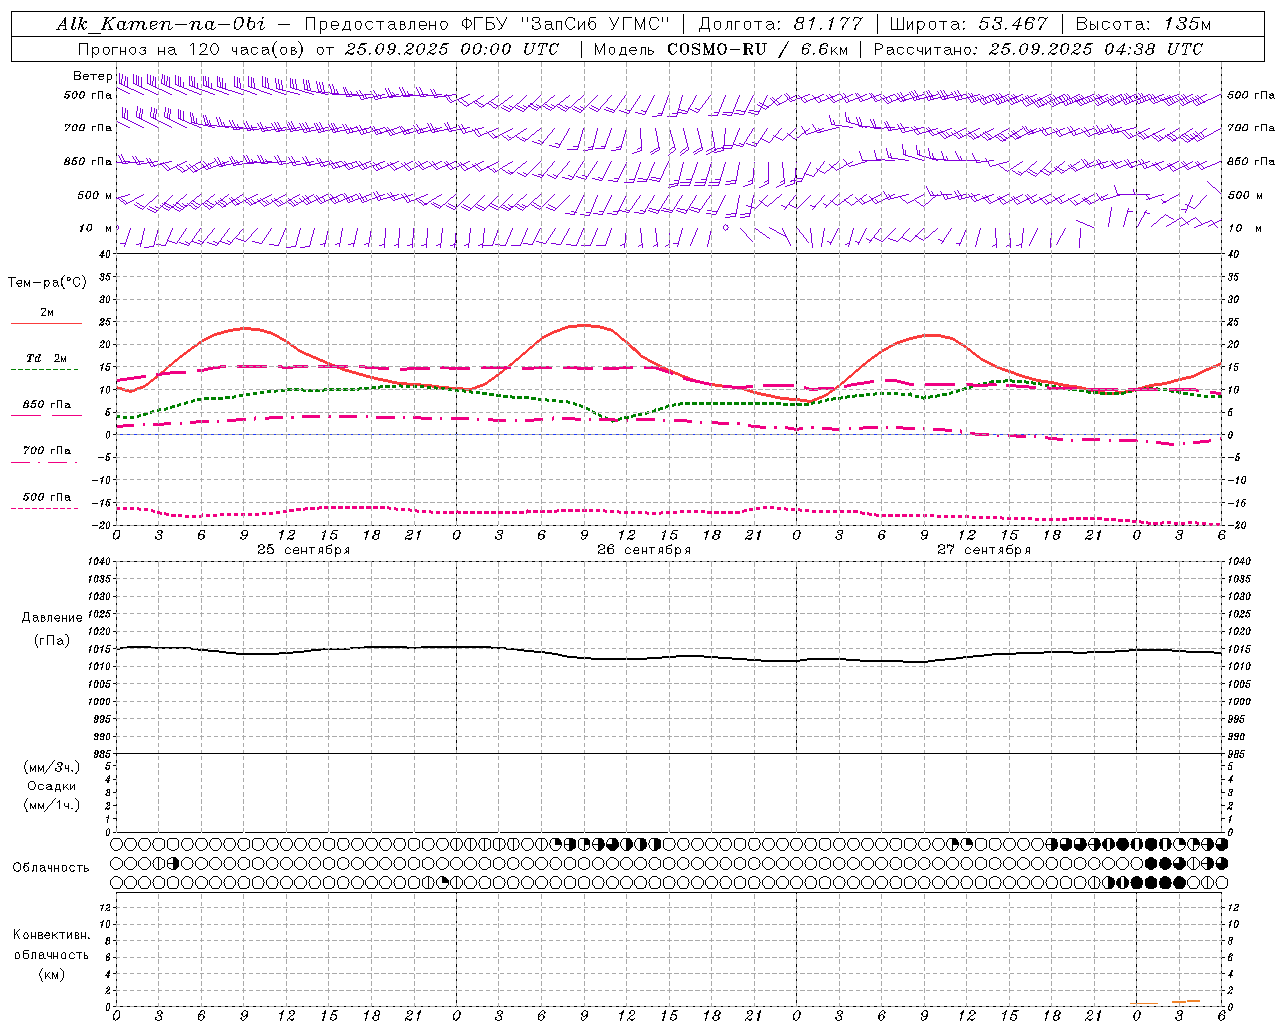
Task: Click the station name Alk_Kamen-na-Obi
Action: [x=160, y=24]
